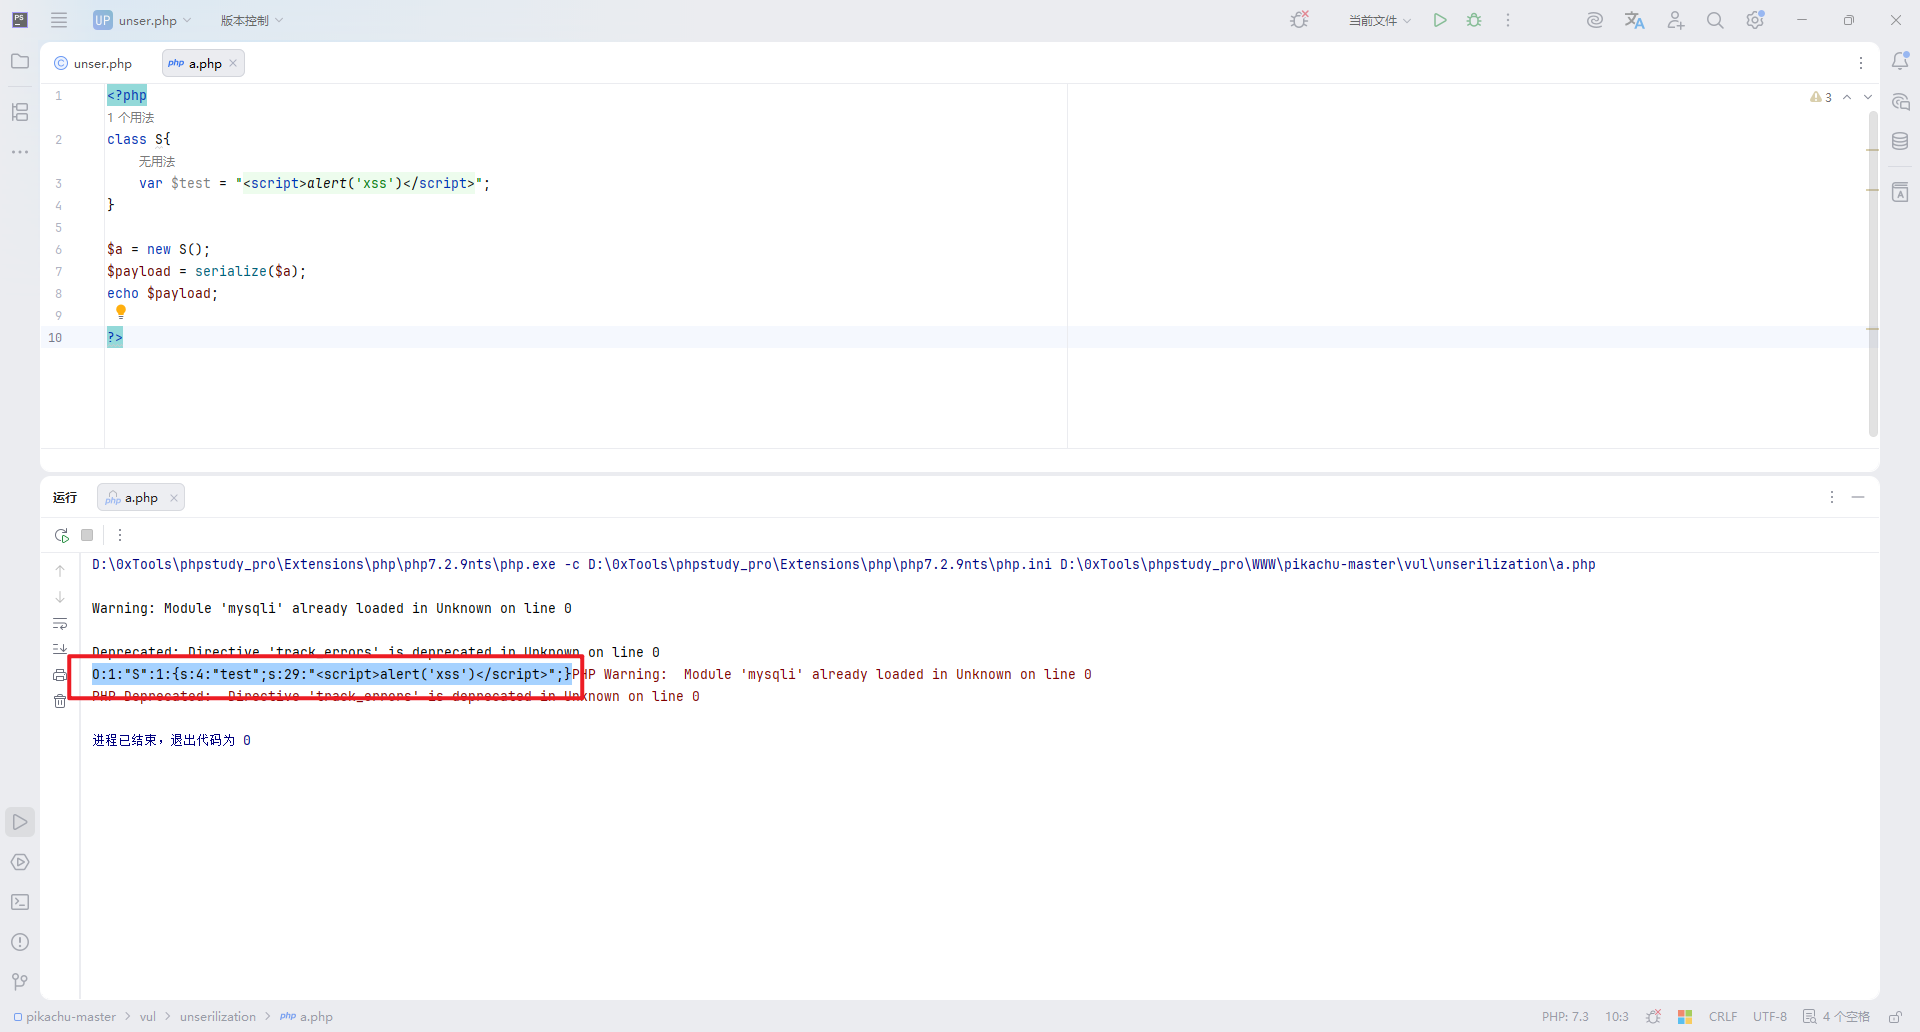
Task: Toggle read-only lock for a.php
Action: (x=1894, y=1017)
